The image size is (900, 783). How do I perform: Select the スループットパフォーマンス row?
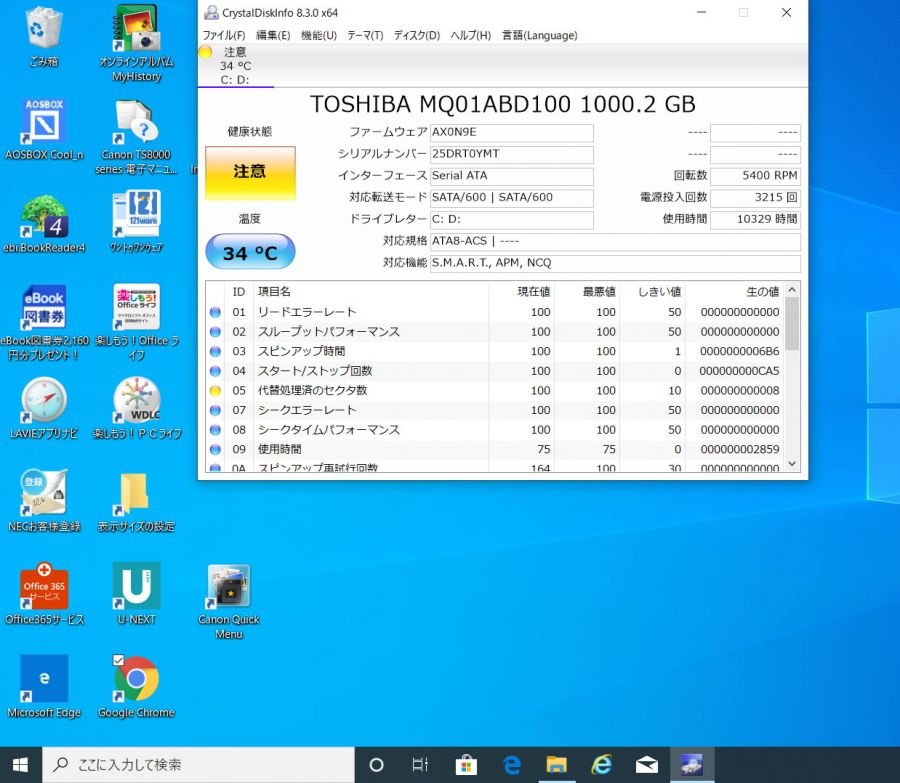(495, 332)
